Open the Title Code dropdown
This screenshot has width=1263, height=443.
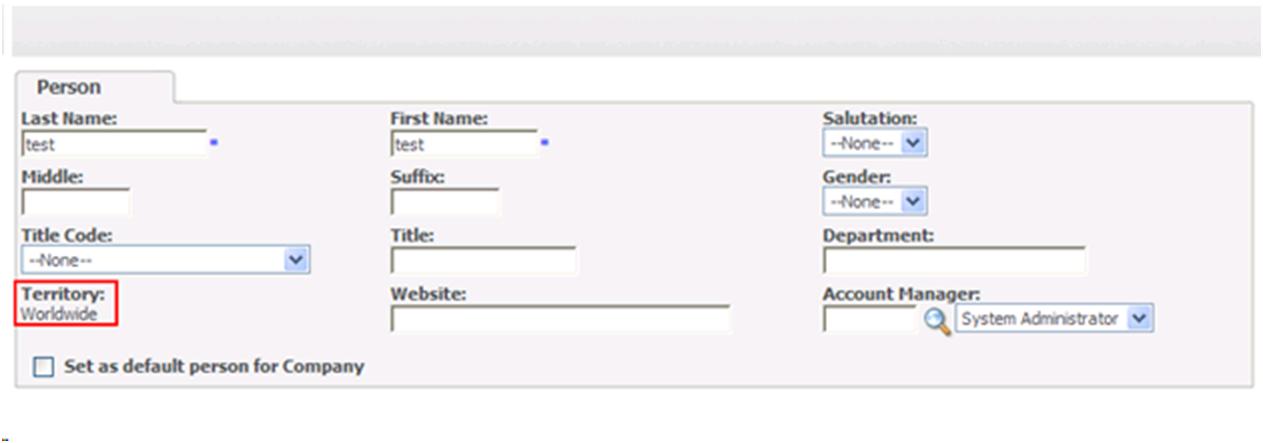coord(165,260)
